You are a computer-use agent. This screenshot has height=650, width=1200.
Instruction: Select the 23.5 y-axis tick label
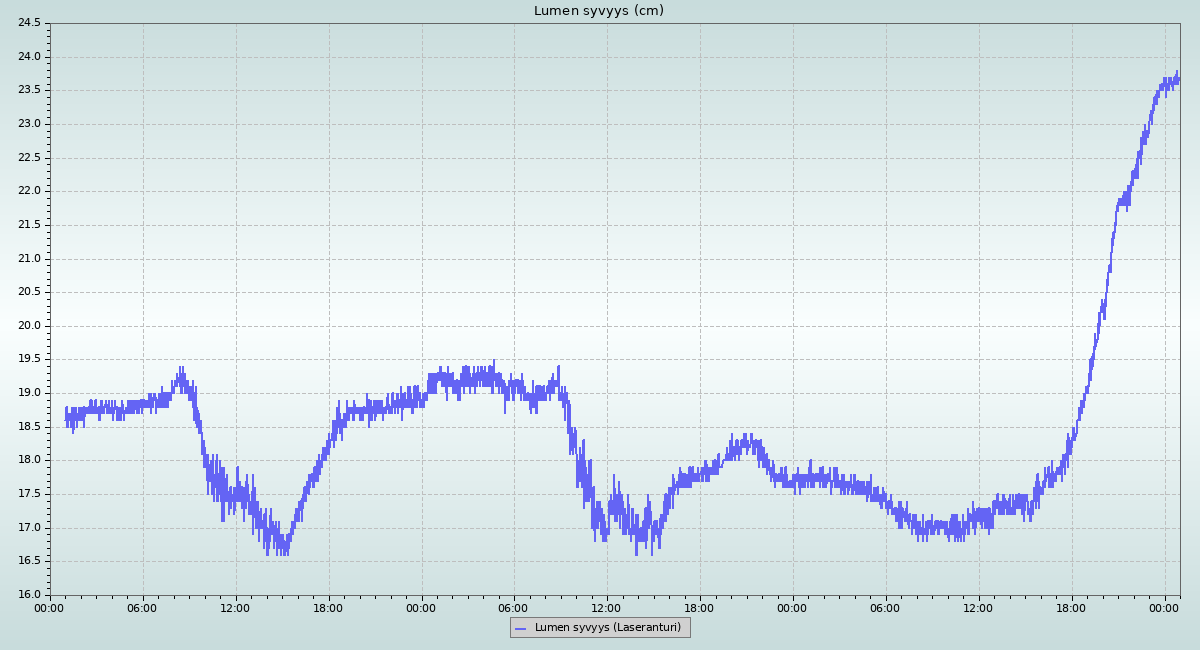(x=30, y=90)
